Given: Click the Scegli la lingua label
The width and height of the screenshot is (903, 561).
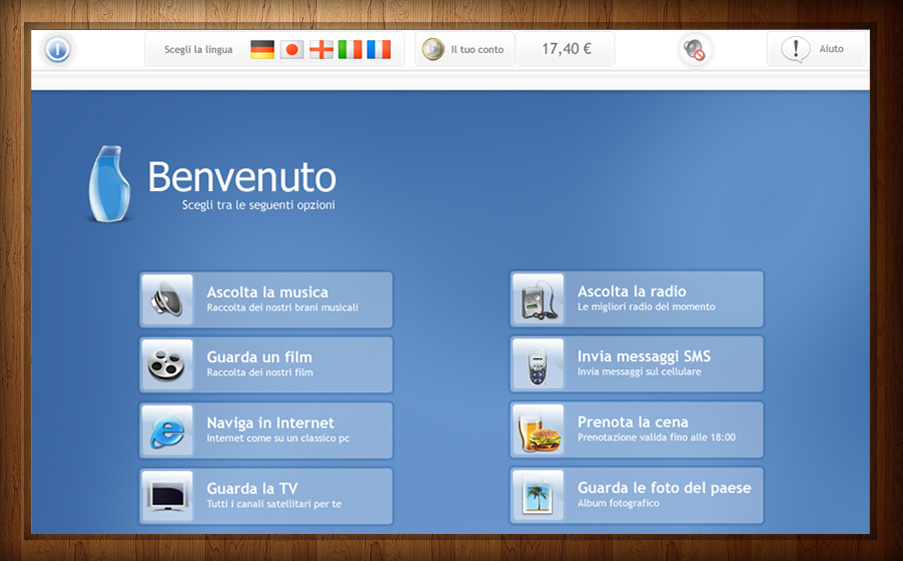Looking at the screenshot, I should 198,50.
